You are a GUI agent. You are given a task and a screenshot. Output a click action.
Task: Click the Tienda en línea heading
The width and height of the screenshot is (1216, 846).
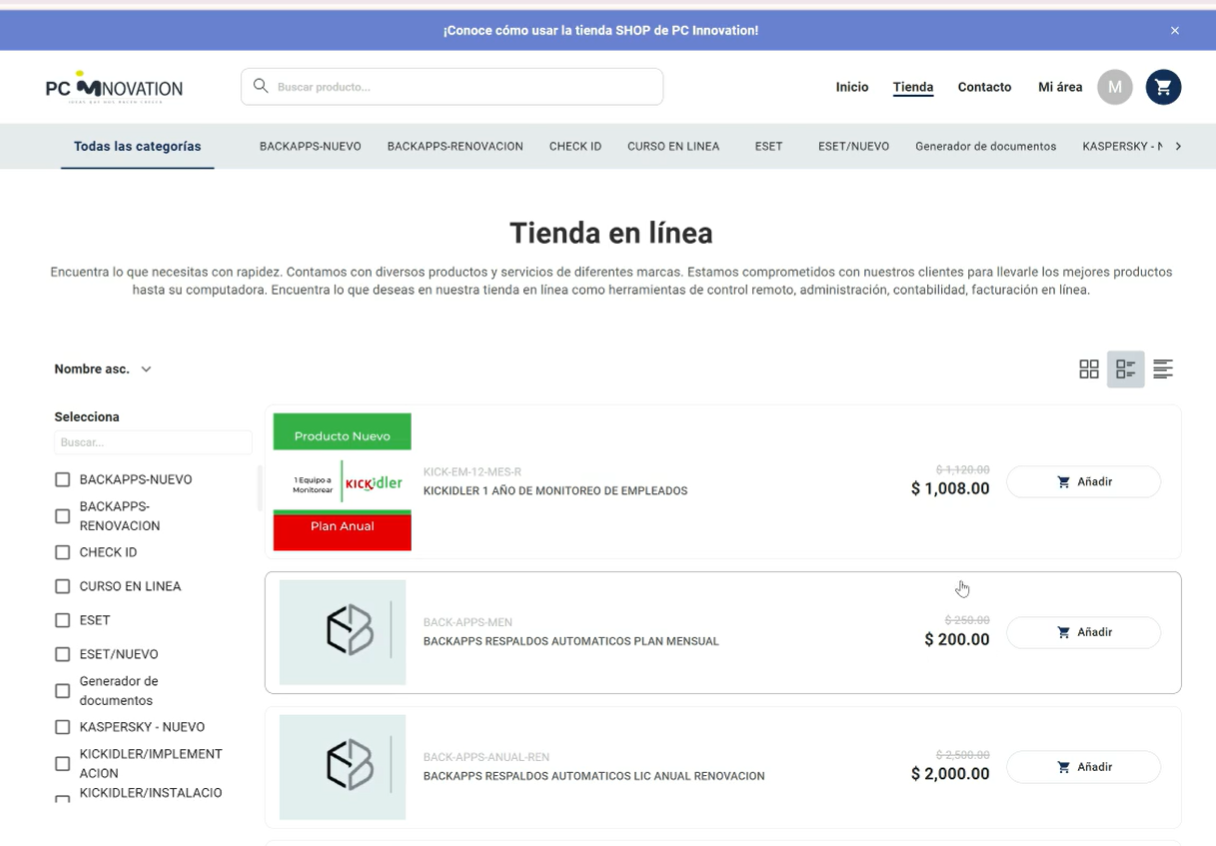coord(611,233)
